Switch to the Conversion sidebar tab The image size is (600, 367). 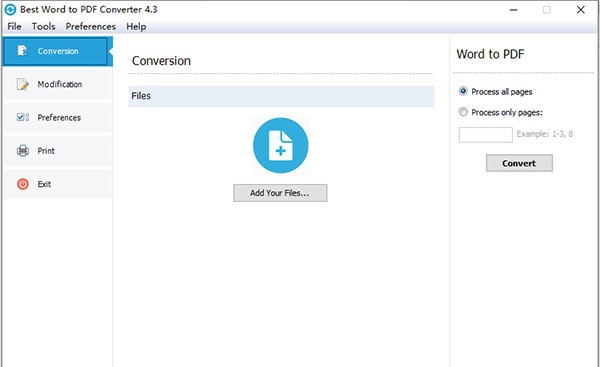click(58, 51)
